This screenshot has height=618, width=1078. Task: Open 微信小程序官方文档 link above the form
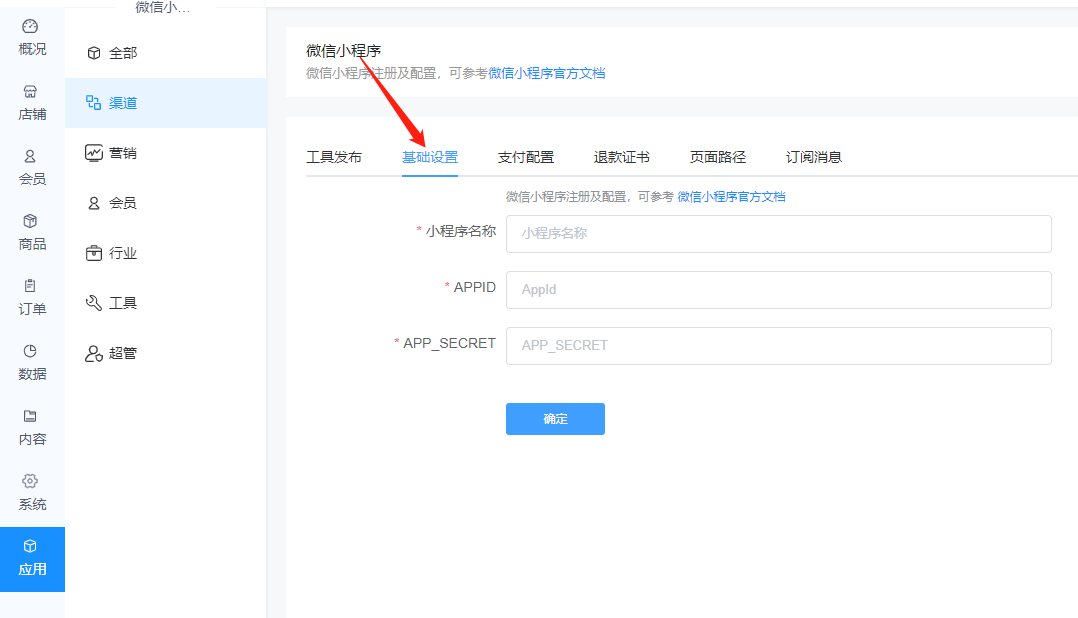[x=732, y=197]
